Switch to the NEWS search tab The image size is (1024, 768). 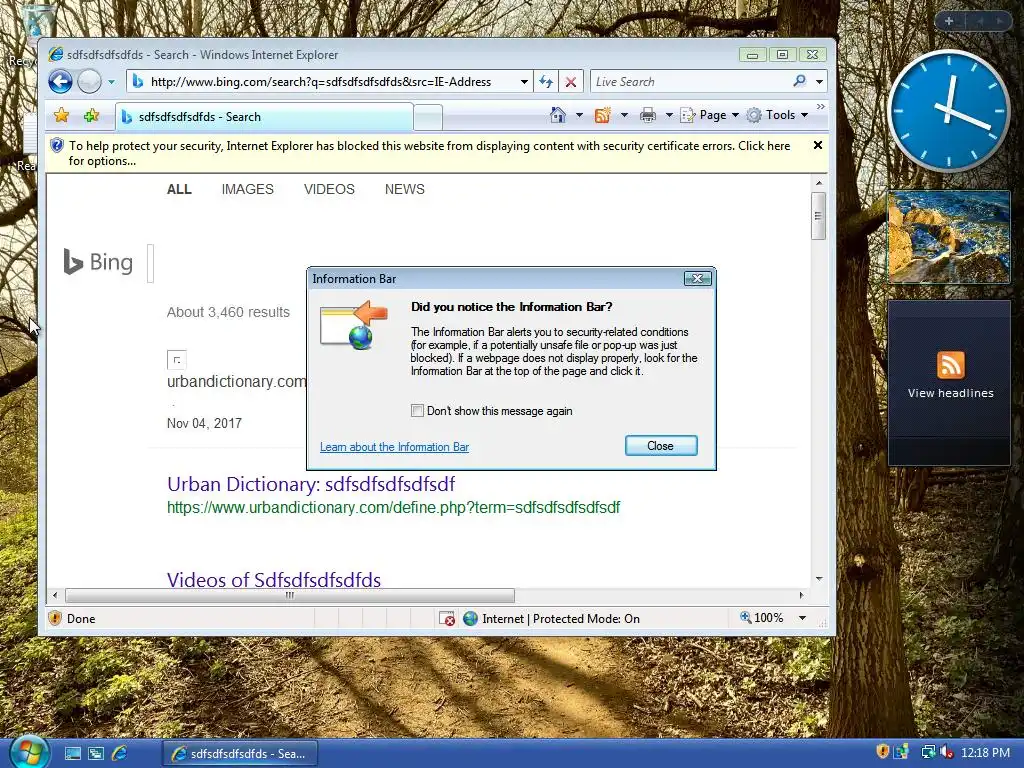404,189
